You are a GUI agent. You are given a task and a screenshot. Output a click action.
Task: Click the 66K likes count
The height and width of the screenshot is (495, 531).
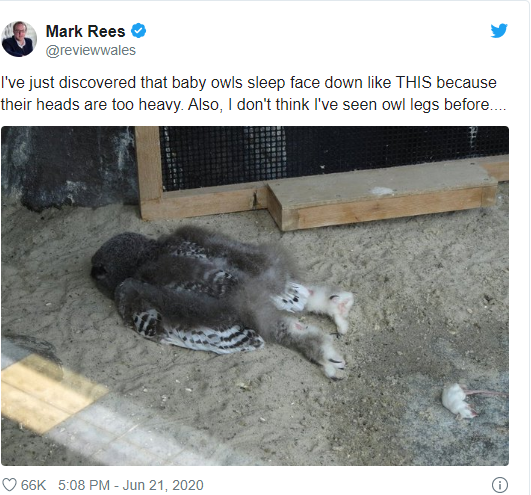point(33,485)
